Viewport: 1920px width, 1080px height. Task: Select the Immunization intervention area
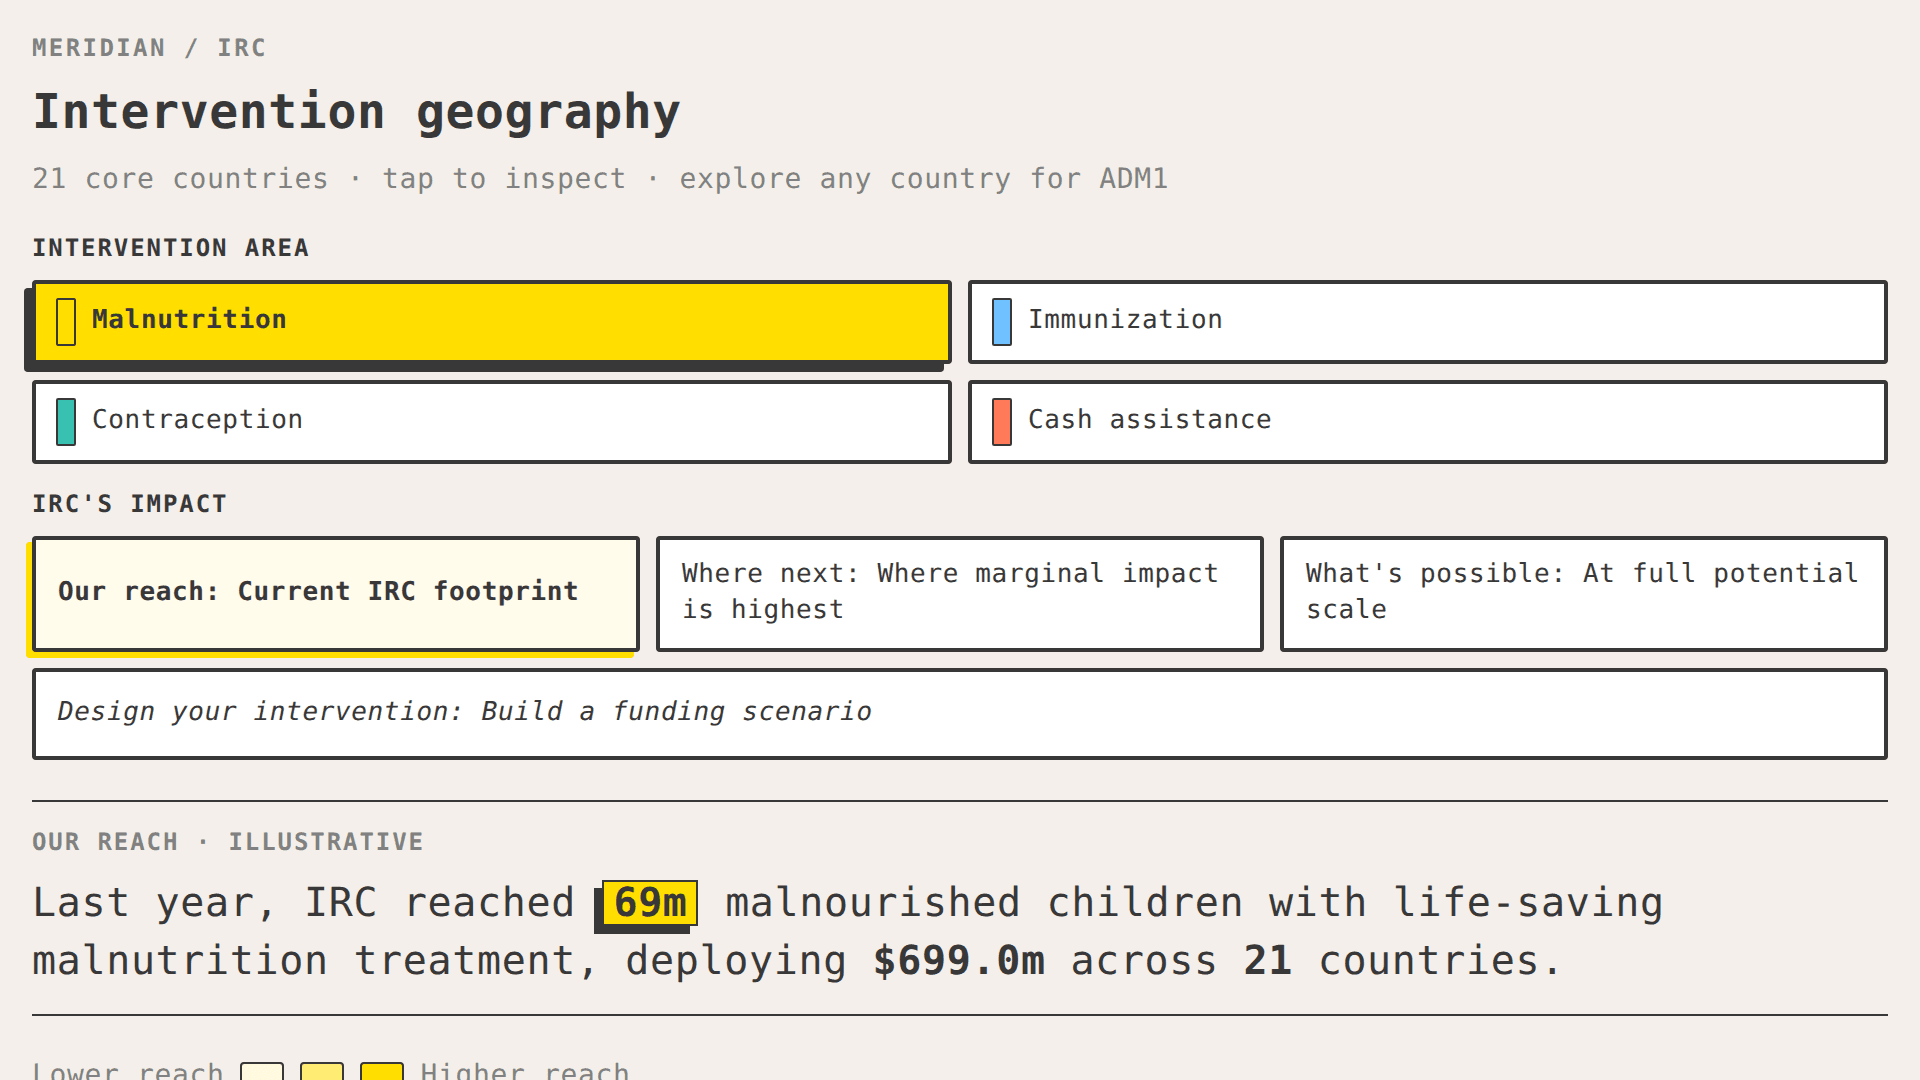1427,322
